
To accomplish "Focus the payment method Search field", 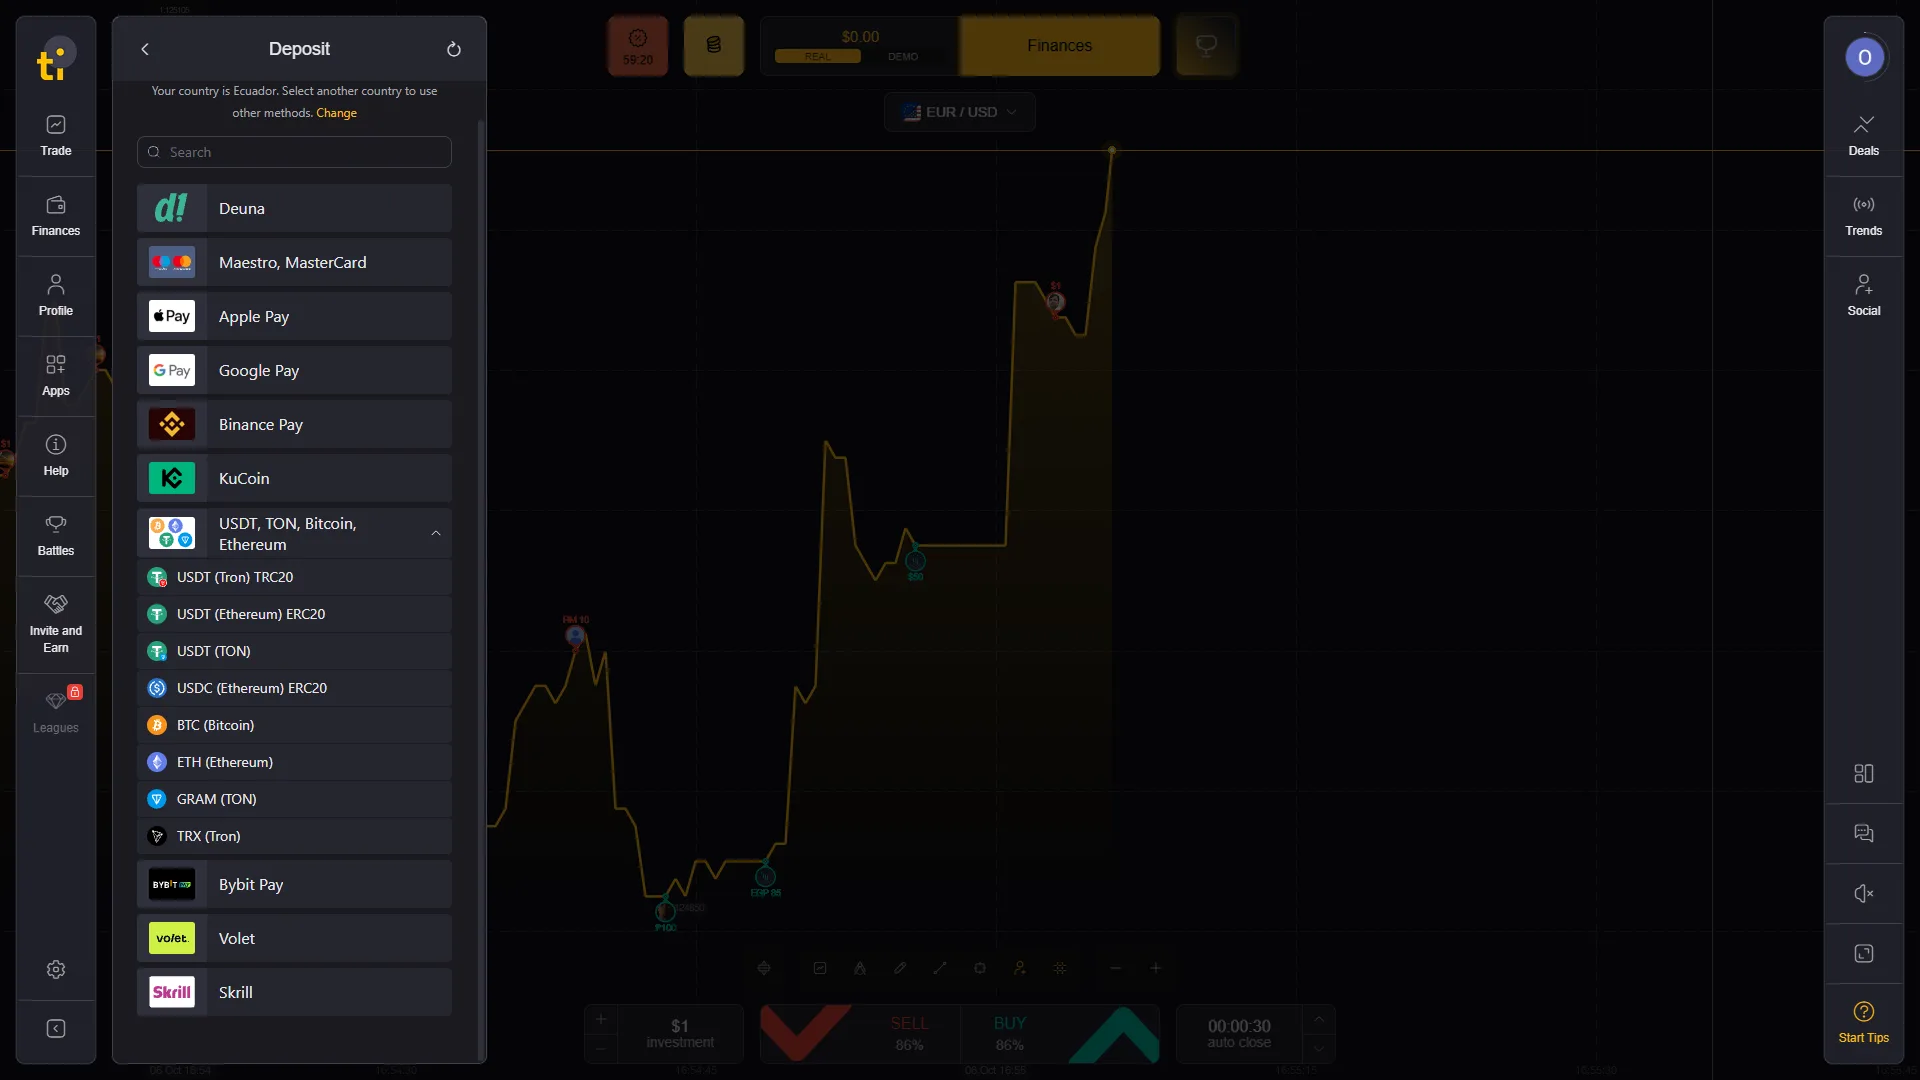I will pyautogui.click(x=294, y=152).
